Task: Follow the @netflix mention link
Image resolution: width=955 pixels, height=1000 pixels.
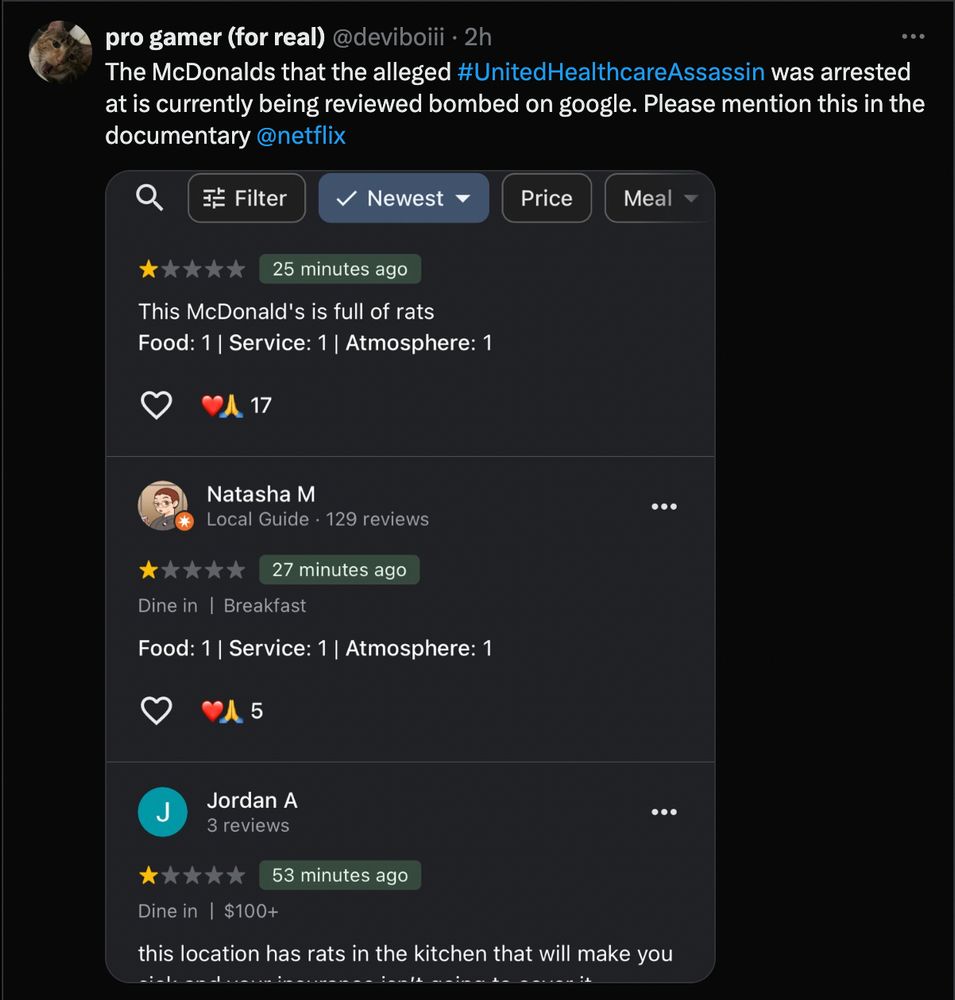Action: (x=301, y=136)
